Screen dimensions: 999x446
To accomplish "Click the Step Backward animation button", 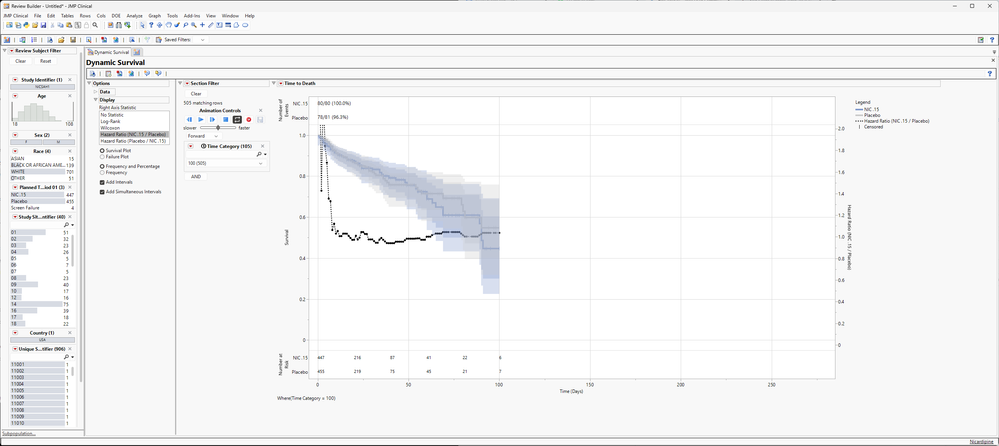I will [189, 119].
